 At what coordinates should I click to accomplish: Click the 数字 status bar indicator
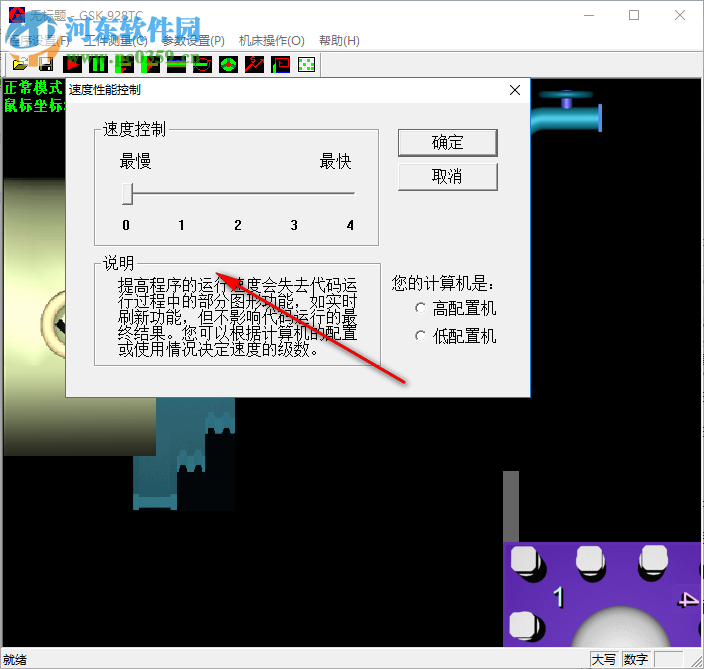pos(636,660)
